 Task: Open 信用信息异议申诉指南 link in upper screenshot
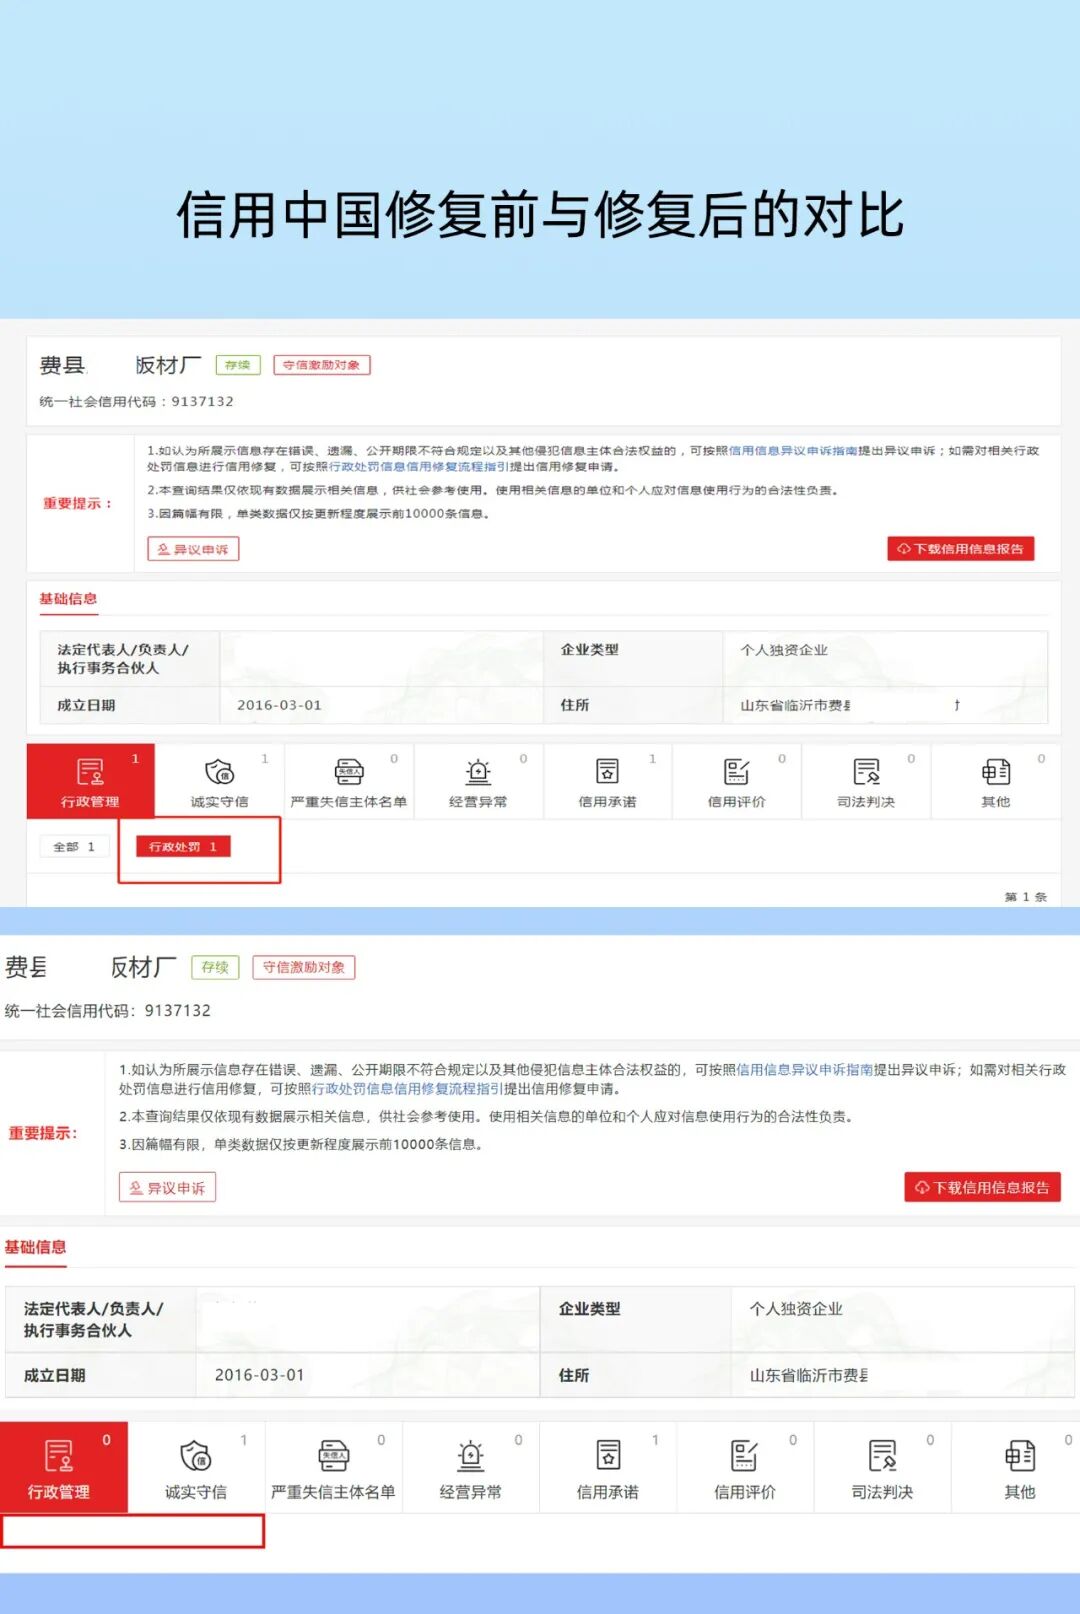793,451
